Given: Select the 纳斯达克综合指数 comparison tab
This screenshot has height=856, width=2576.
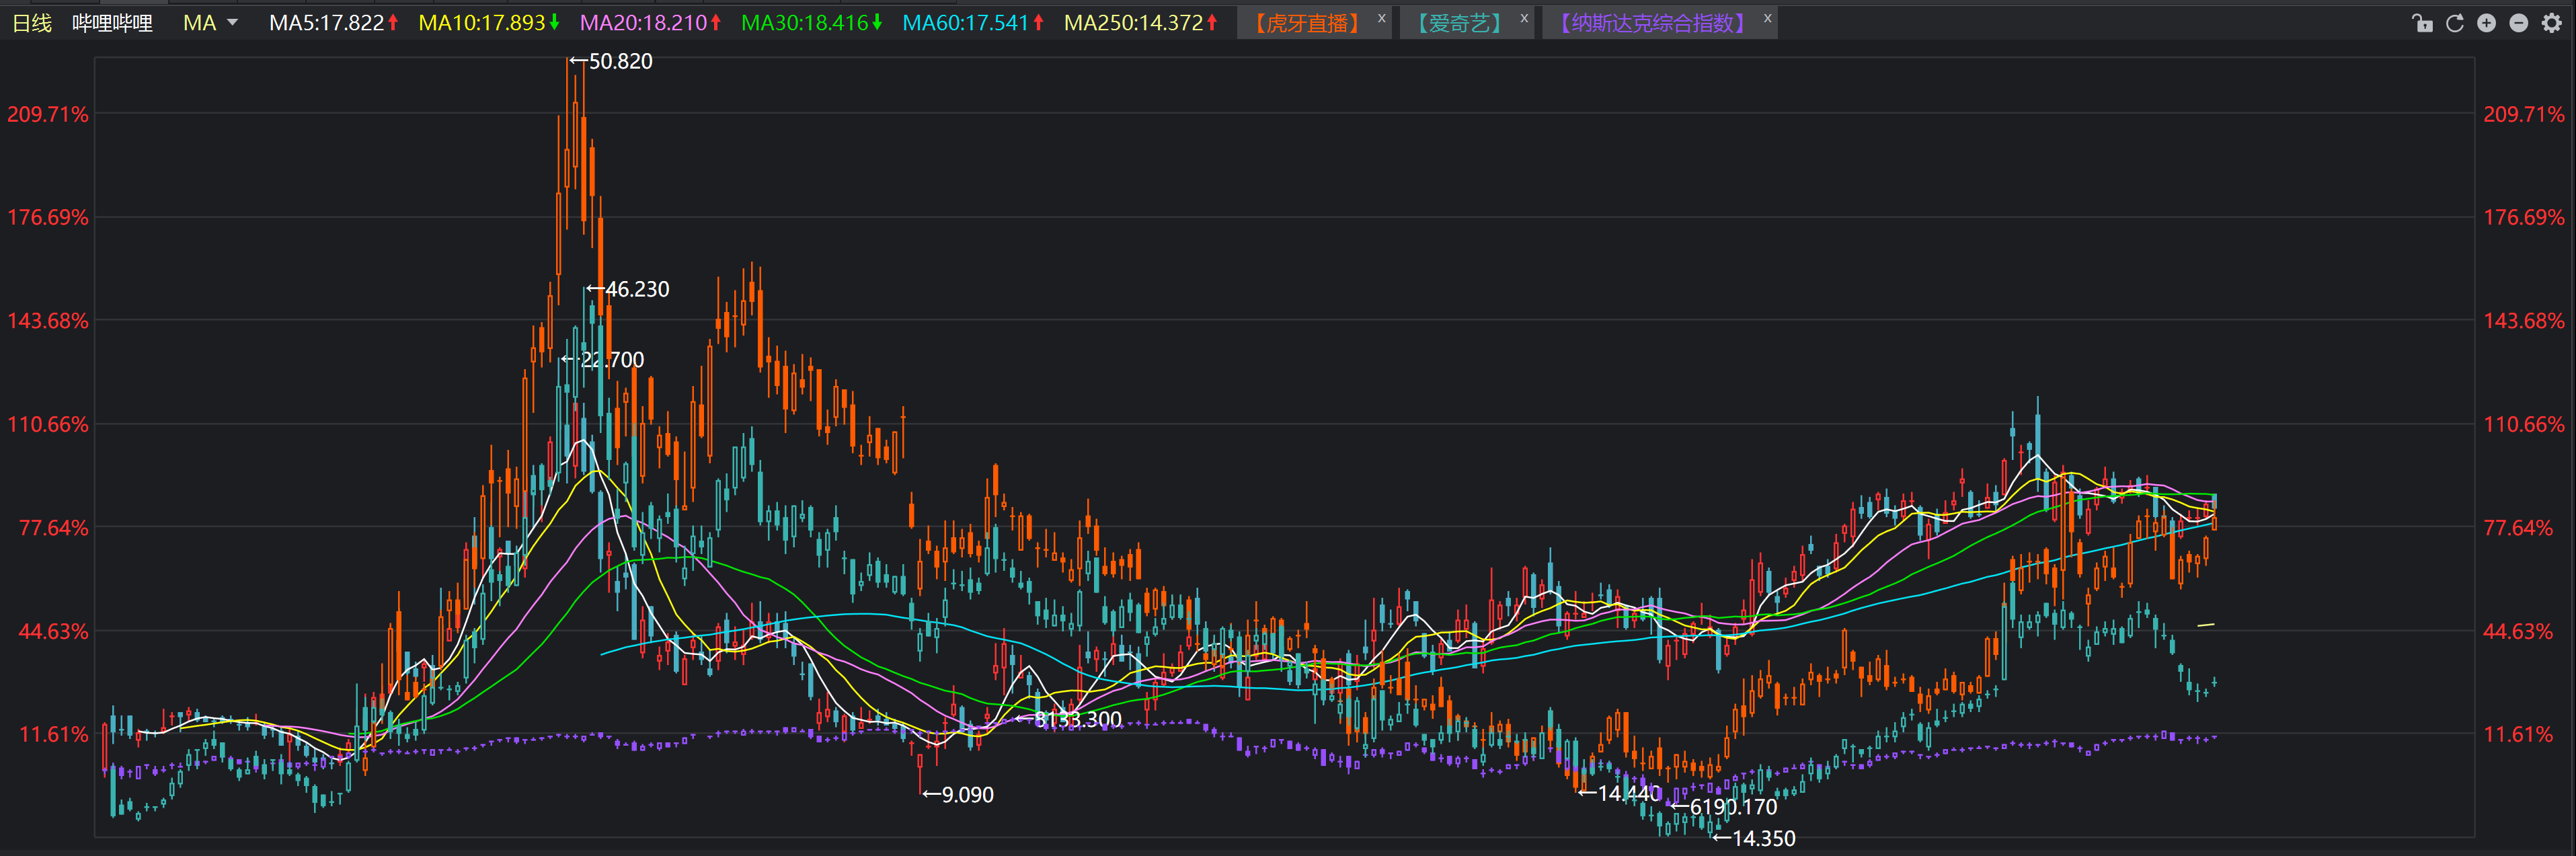Looking at the screenshot, I should click(1652, 23).
